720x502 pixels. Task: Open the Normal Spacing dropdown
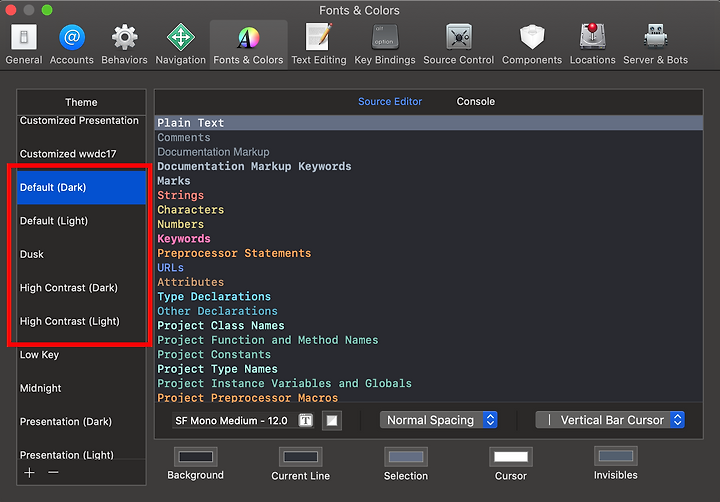439,420
